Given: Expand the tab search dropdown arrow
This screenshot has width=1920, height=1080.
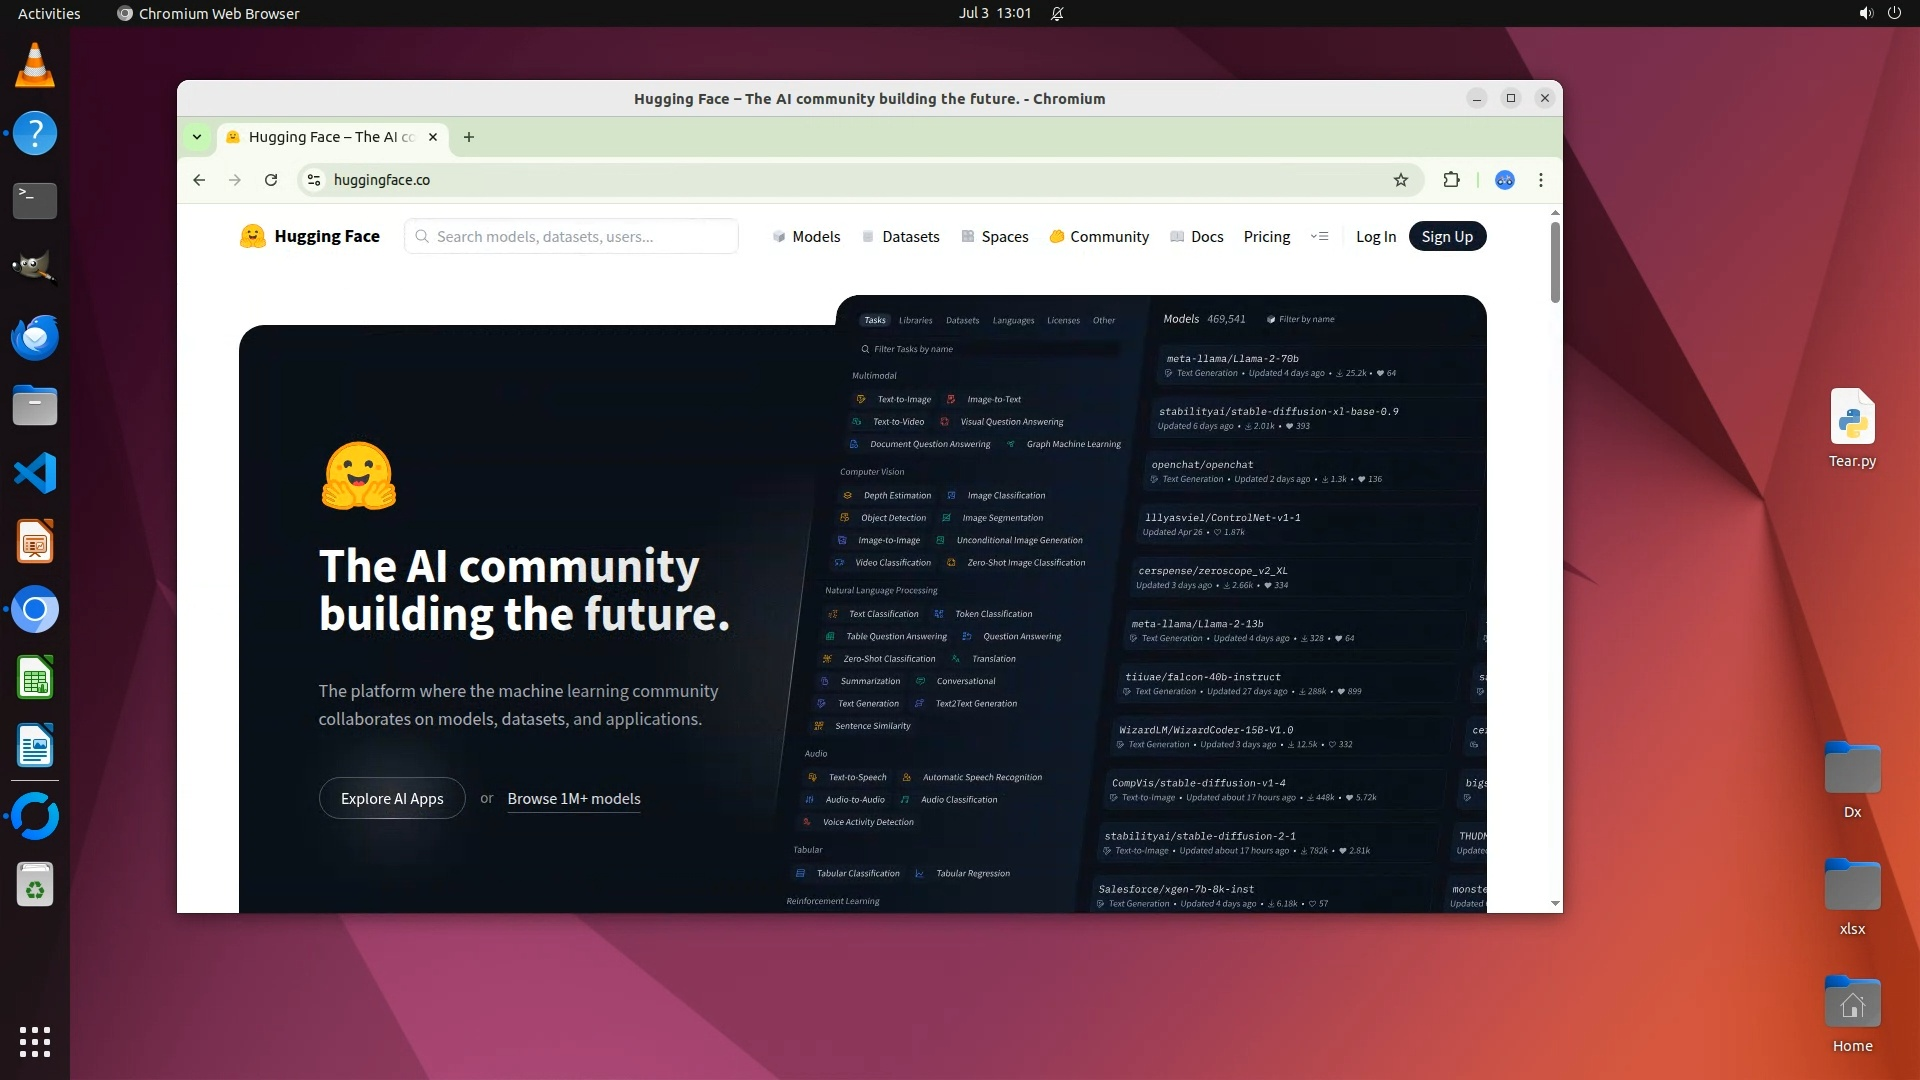Looking at the screenshot, I should (x=197, y=137).
